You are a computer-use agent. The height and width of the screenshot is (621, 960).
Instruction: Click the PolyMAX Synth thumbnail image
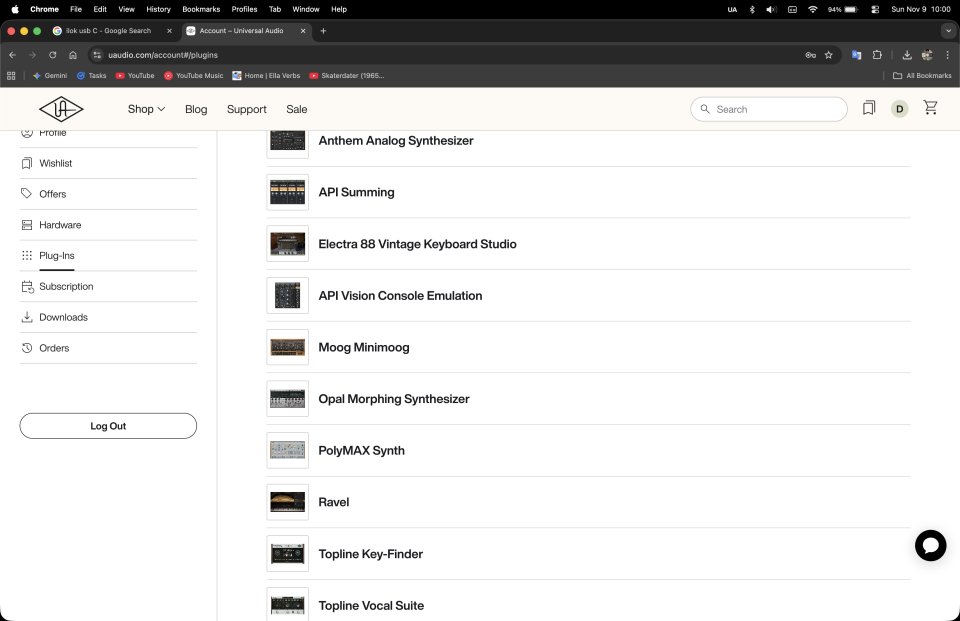(x=287, y=450)
